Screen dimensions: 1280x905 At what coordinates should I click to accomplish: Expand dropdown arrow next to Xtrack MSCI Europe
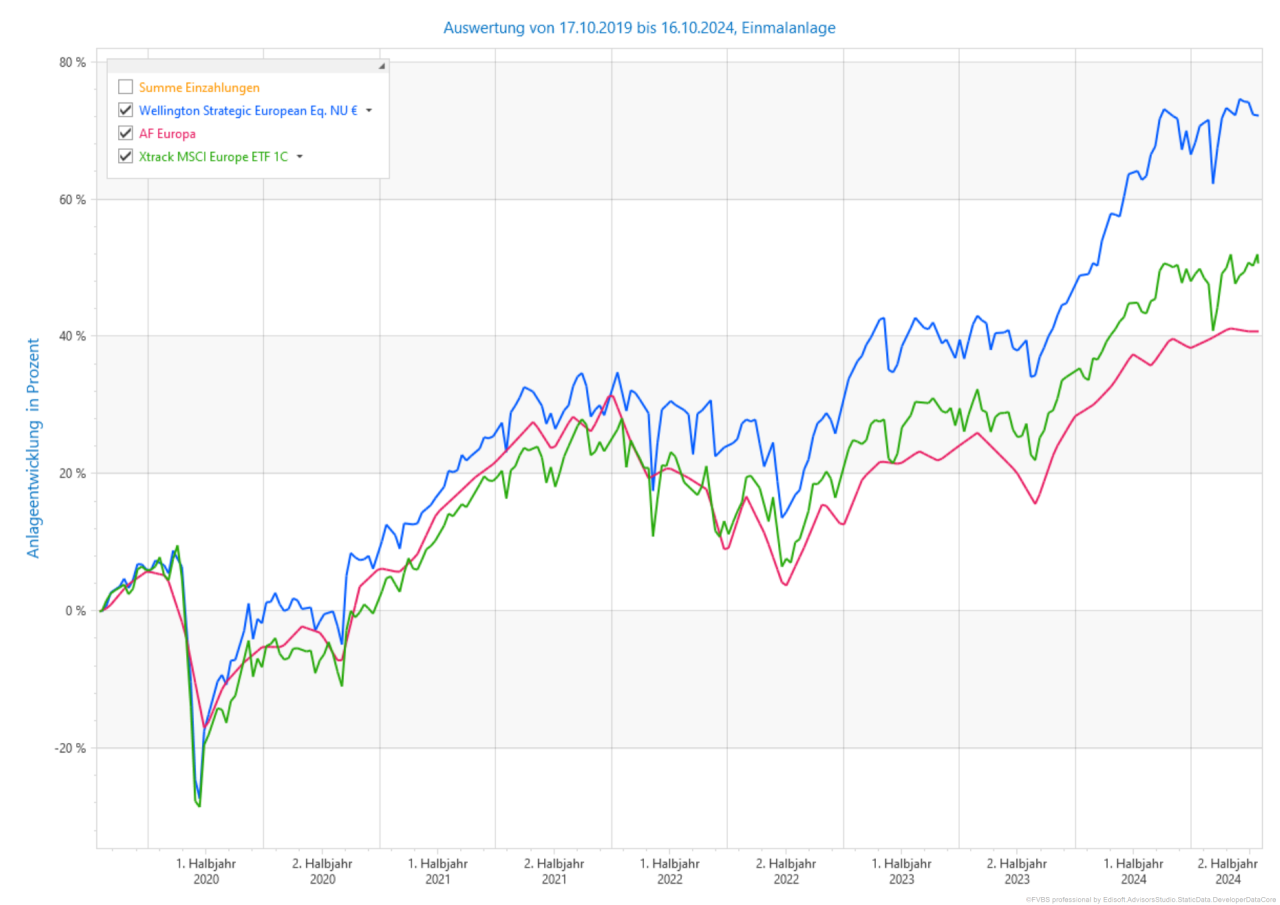click(299, 157)
